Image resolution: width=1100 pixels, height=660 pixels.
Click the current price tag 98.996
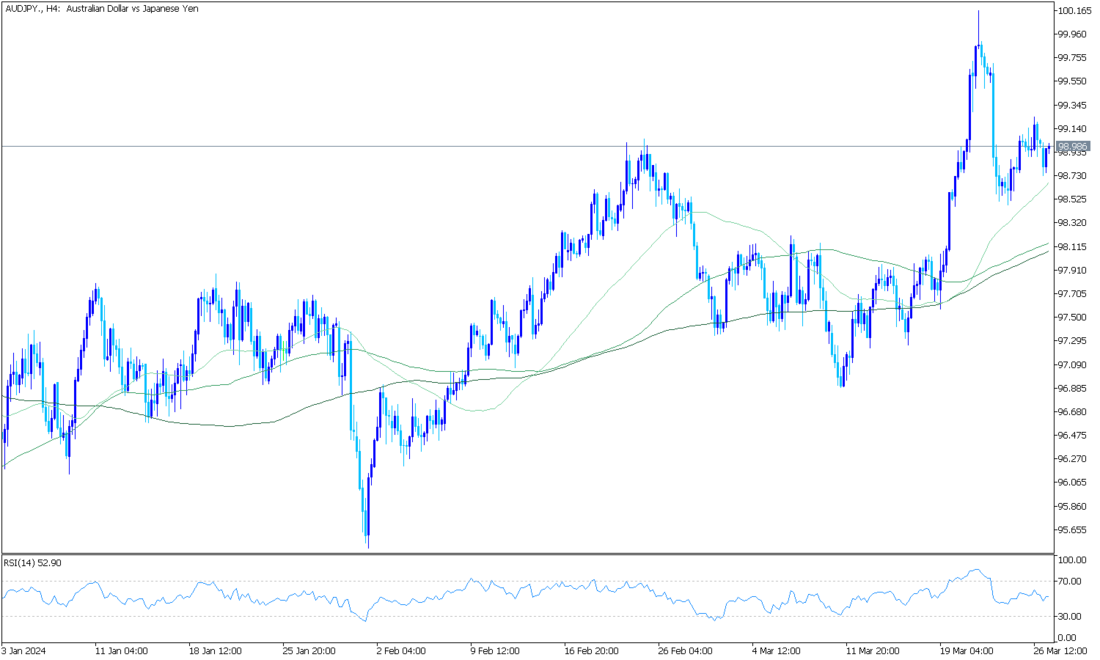point(1071,146)
